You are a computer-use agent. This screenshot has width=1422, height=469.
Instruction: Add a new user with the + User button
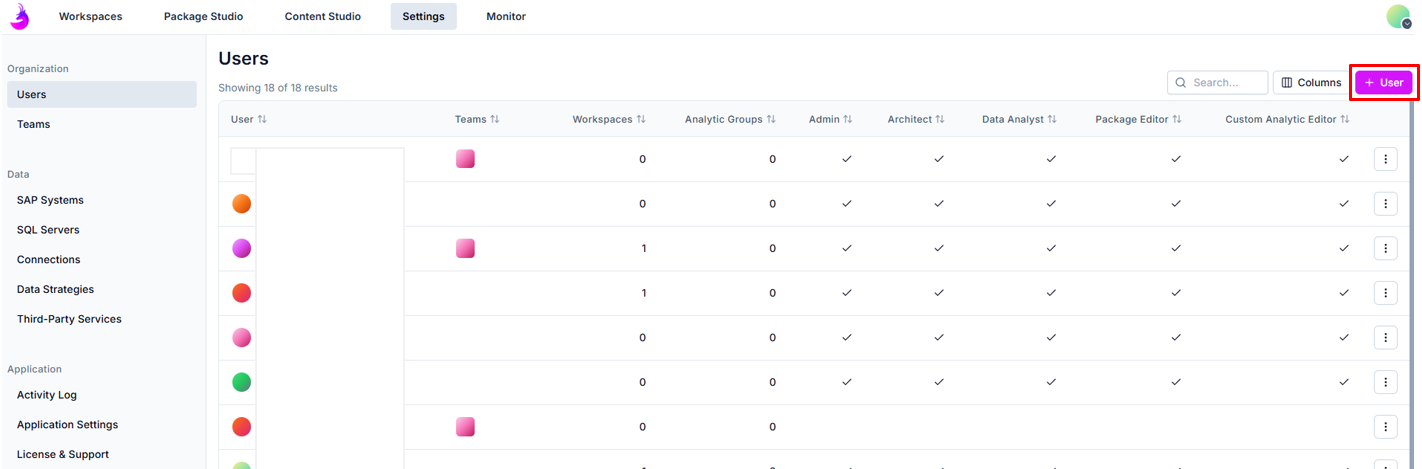pos(1383,83)
